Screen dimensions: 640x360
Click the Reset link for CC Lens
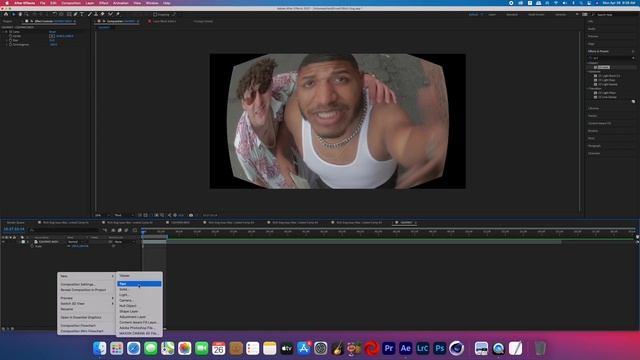pos(53,31)
